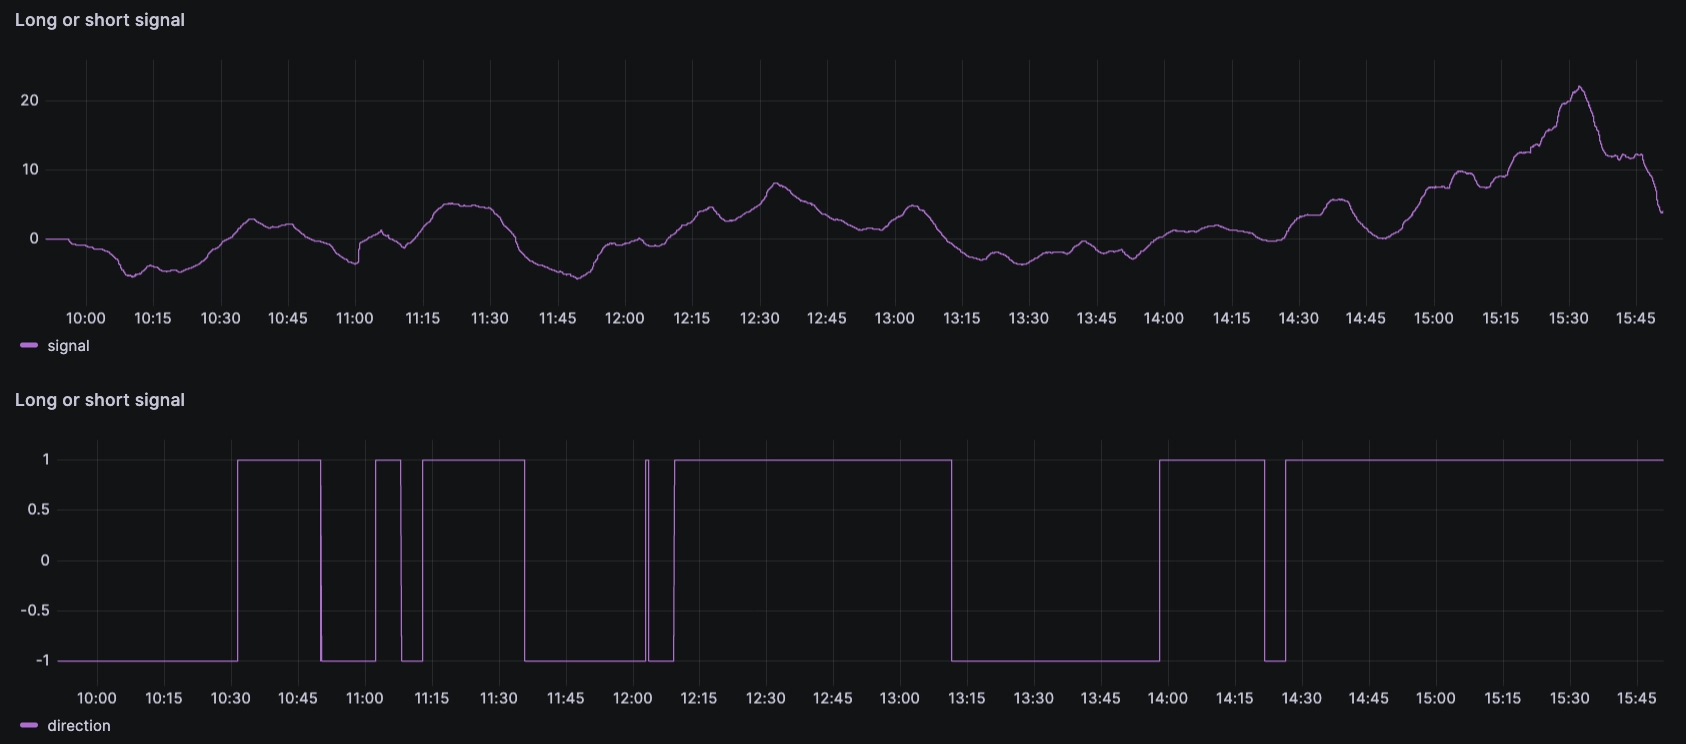The height and width of the screenshot is (744, 1686).
Task: Click the 10:00 time label in the signal chart
Action: [x=86, y=318]
